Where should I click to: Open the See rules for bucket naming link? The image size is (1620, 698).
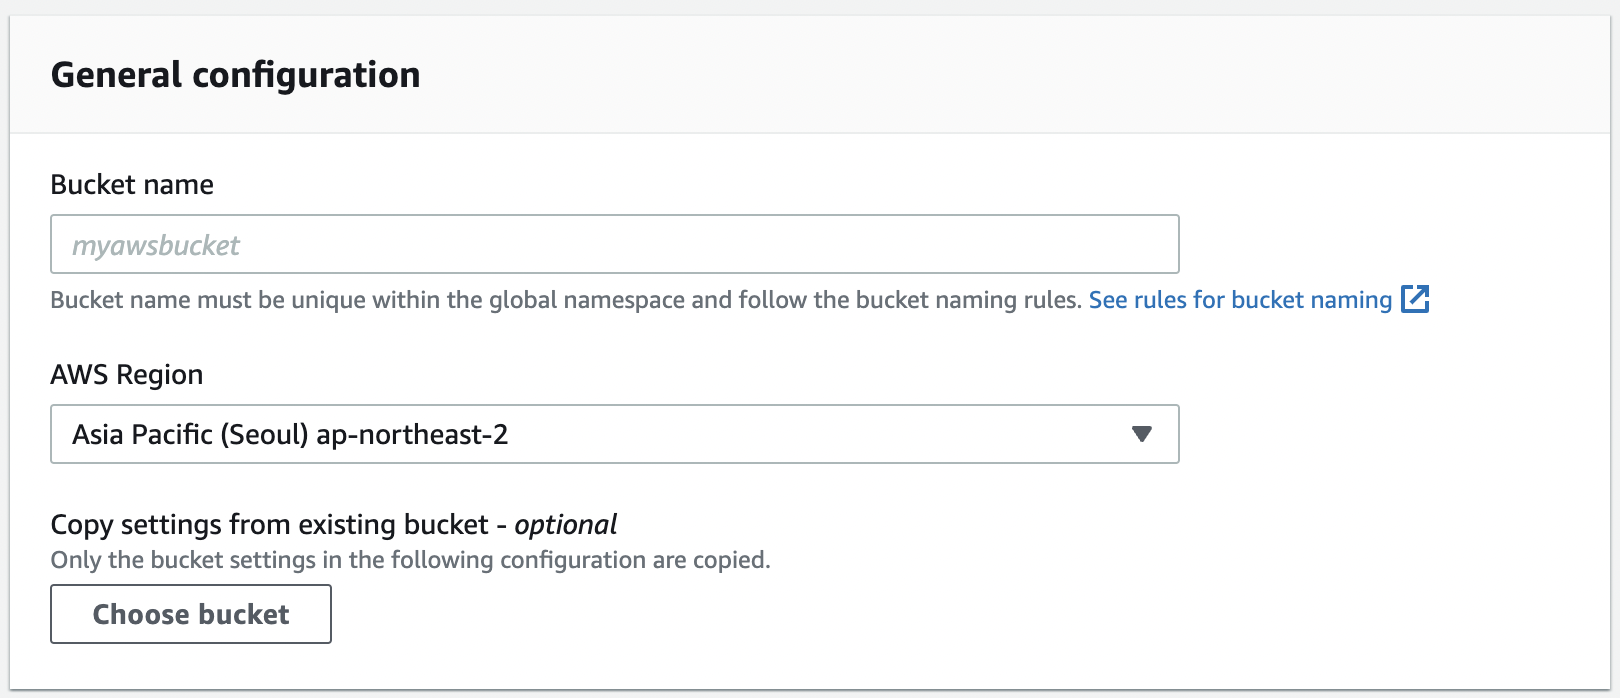coord(1240,300)
